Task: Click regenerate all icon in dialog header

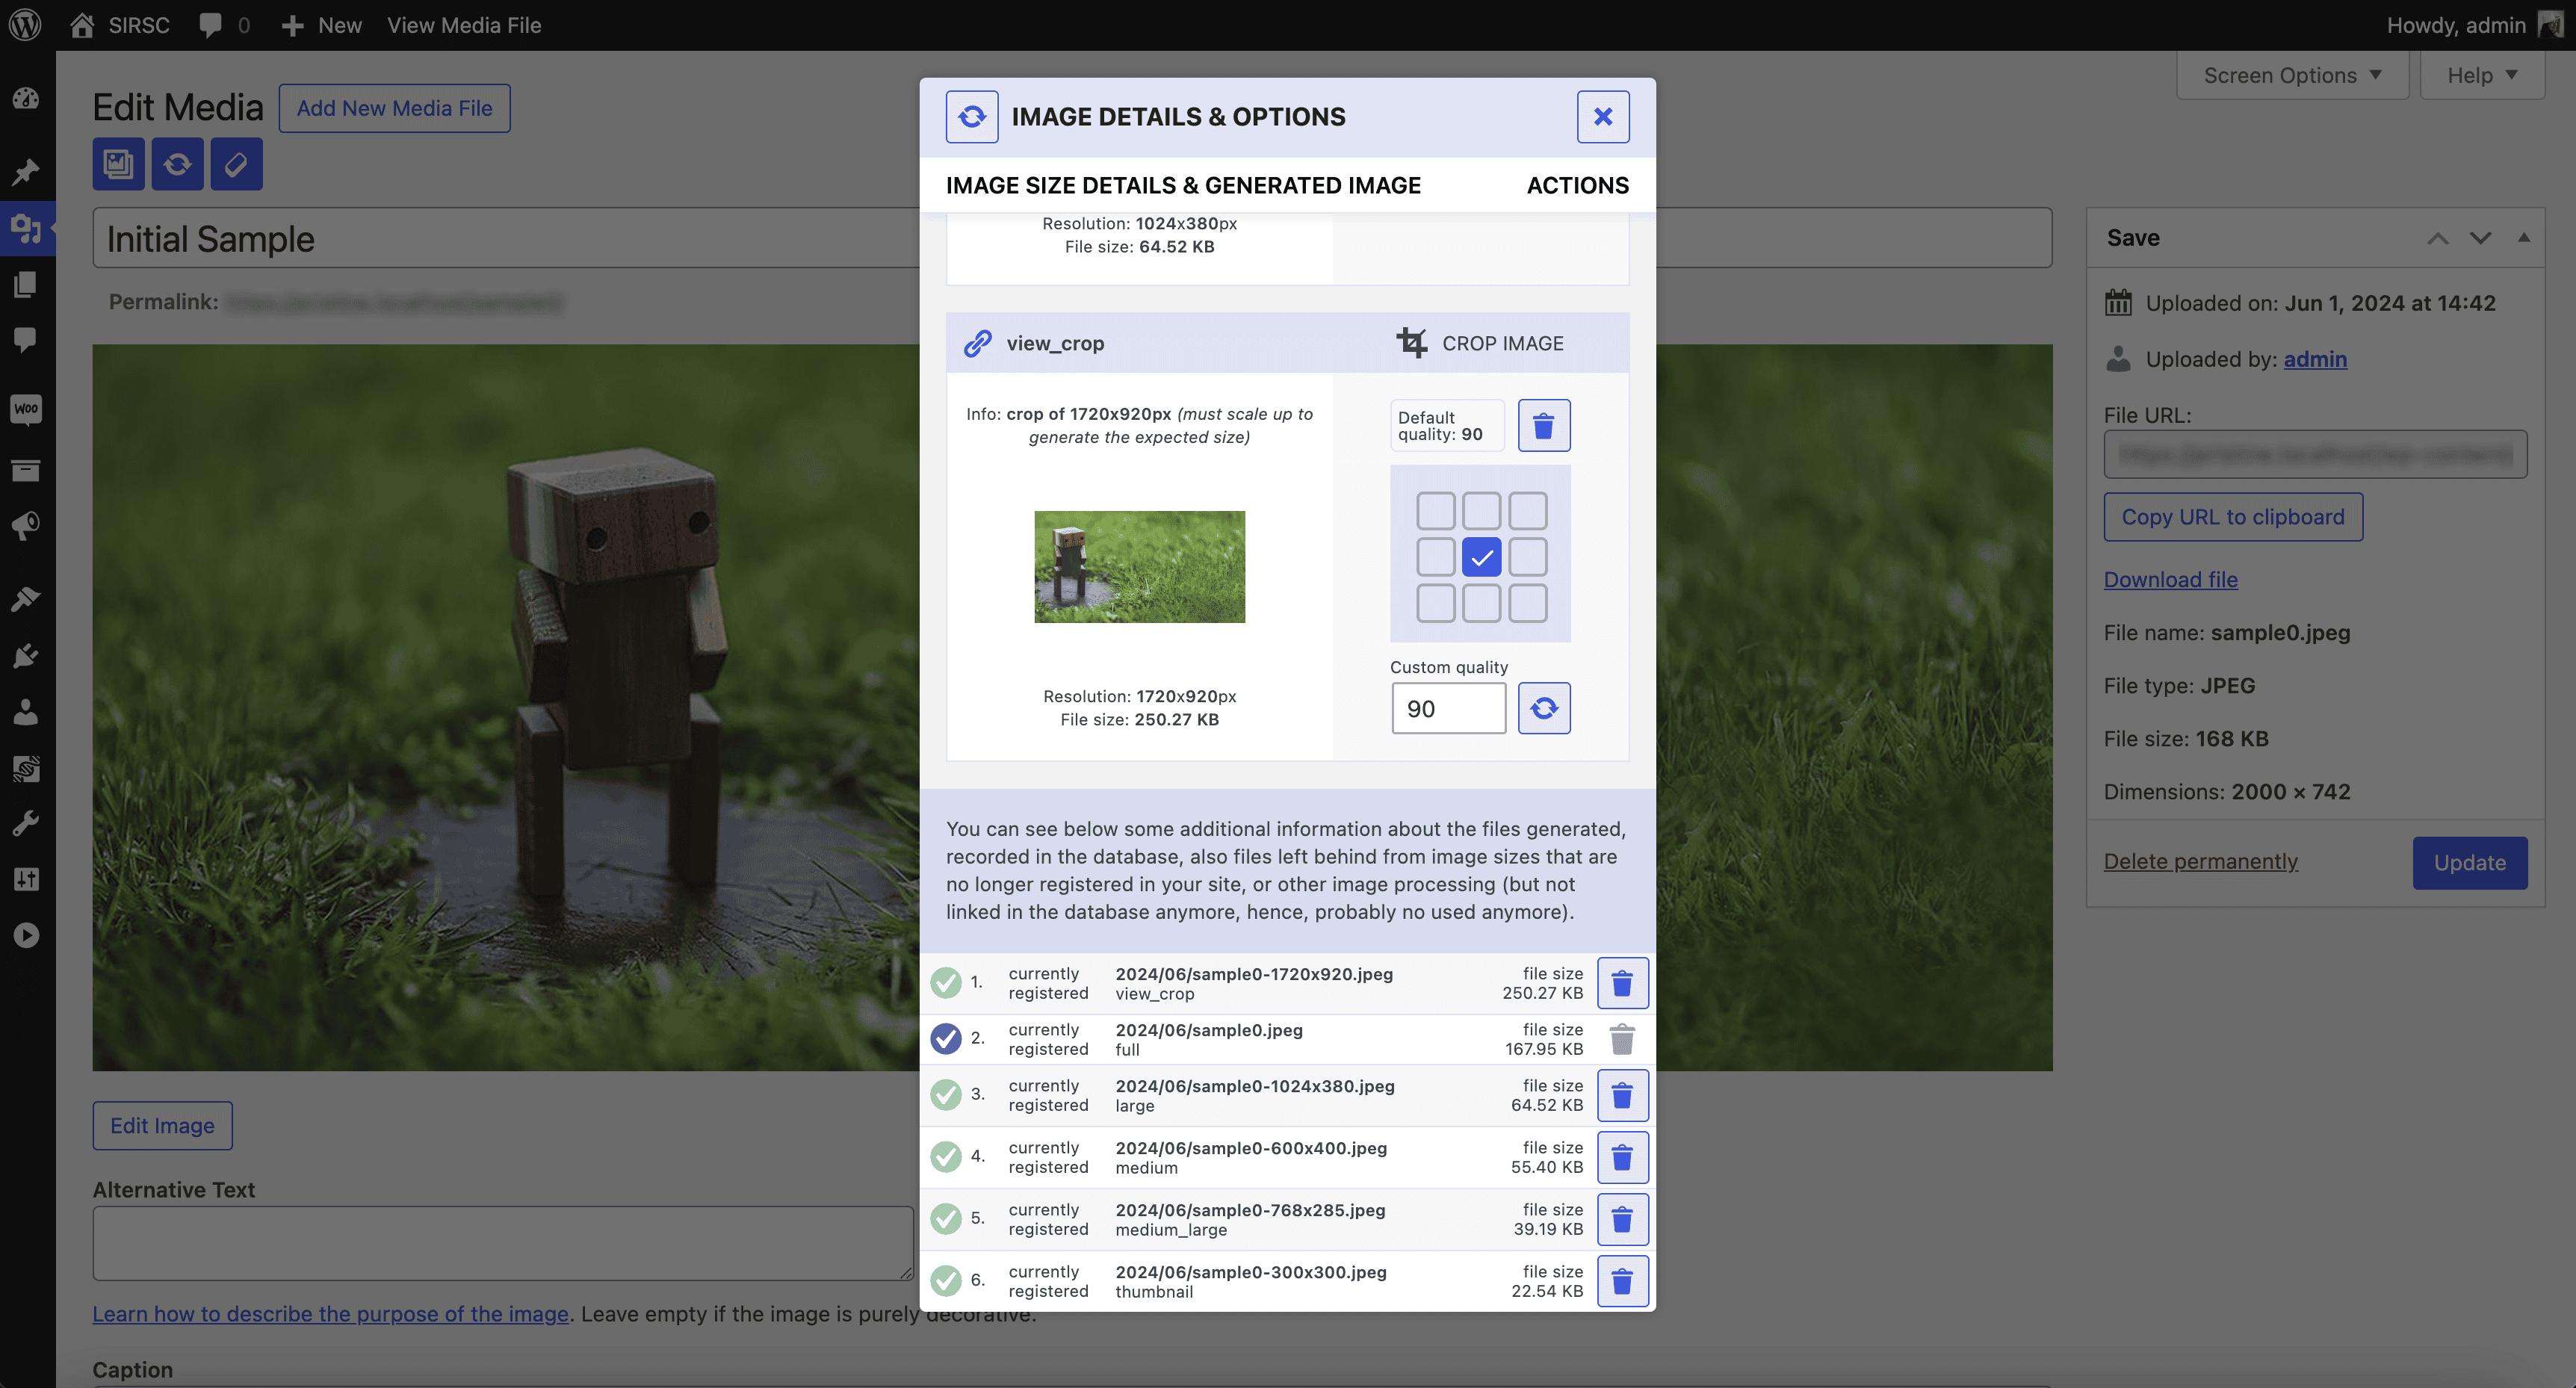Action: 972,117
